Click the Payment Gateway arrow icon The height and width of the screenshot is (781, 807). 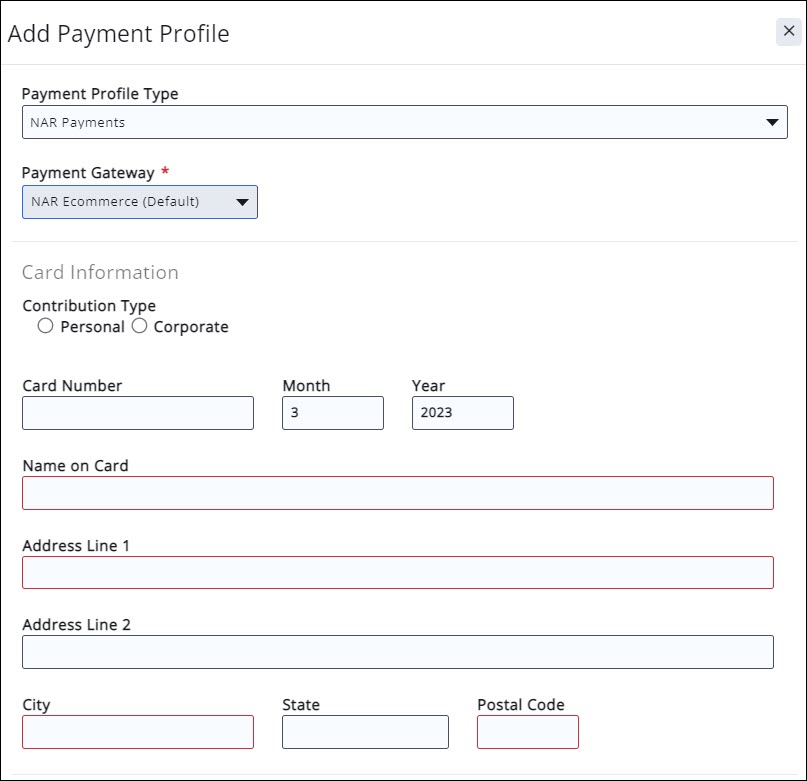click(x=241, y=202)
